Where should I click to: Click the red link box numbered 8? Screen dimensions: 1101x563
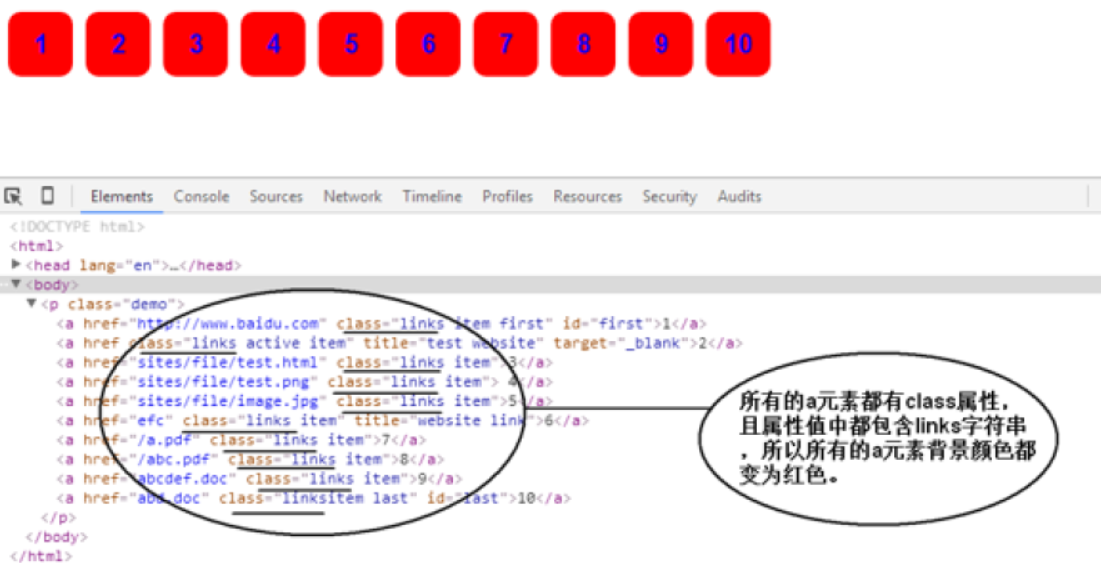click(583, 44)
